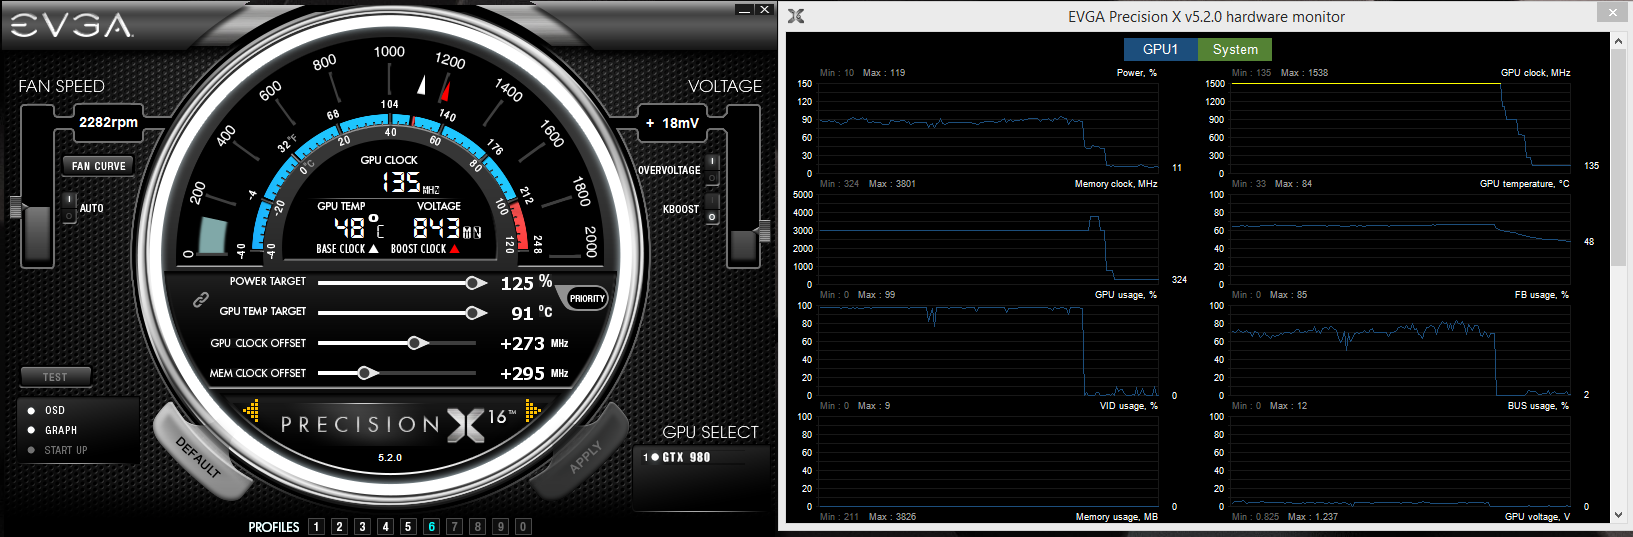Click the right yellow arrow beside X16 logo
Viewport: 1633px width, 537px height.
point(533,410)
